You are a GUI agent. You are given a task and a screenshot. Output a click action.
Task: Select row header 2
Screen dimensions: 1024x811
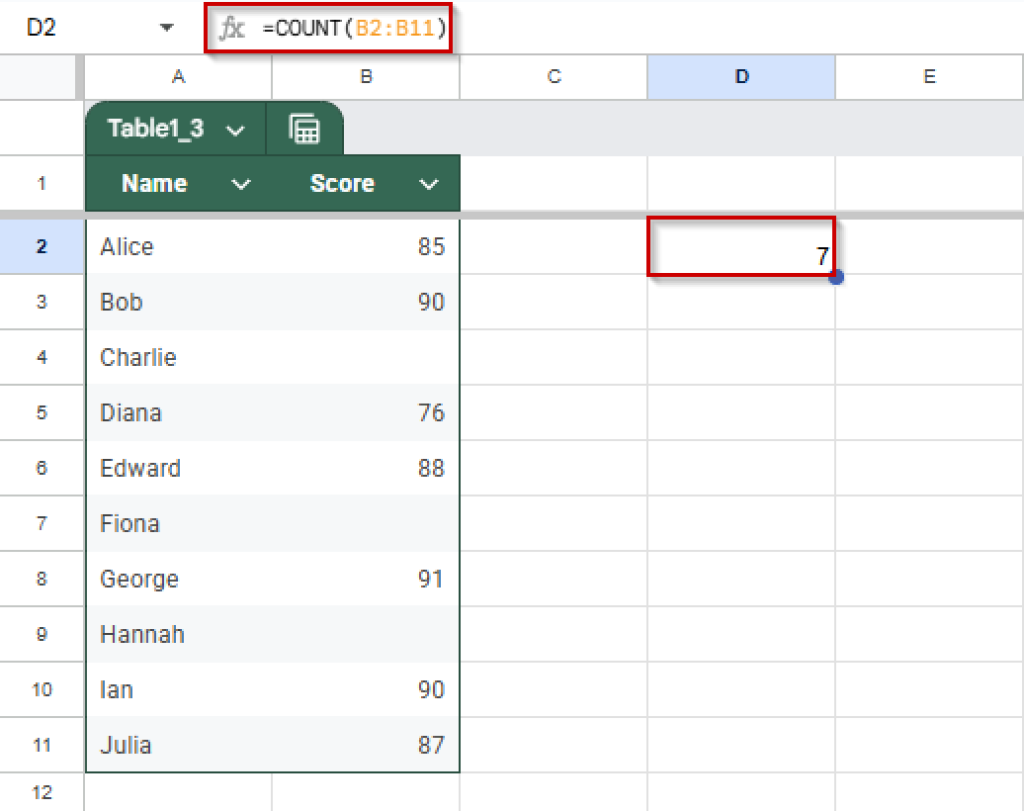pos(41,247)
